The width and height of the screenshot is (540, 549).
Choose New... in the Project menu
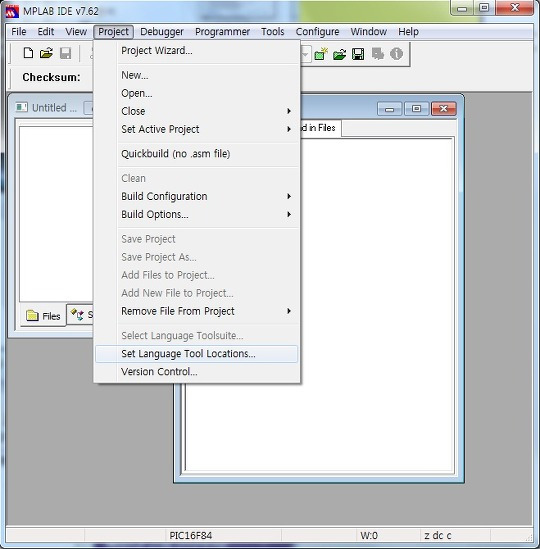[x=197, y=75]
